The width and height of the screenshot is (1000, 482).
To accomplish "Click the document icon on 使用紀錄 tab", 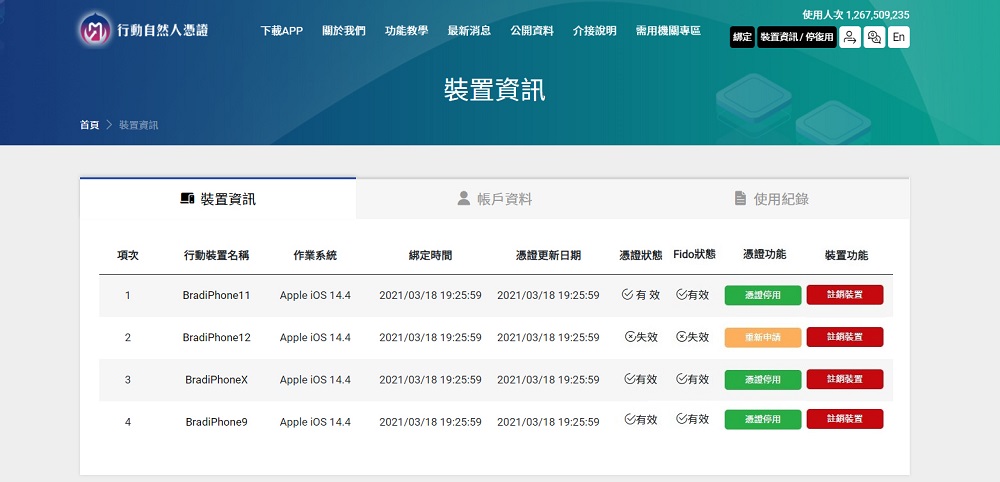I will (x=740, y=199).
